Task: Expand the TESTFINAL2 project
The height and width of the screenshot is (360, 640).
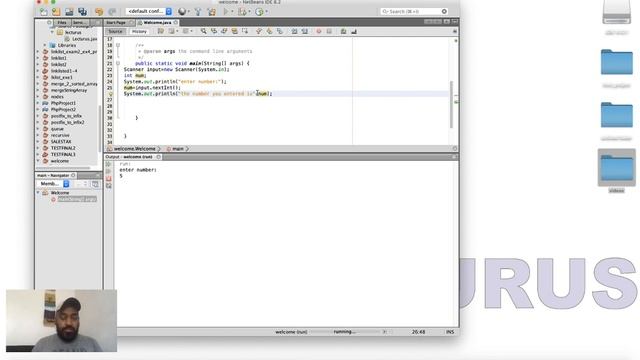Action: point(38,148)
